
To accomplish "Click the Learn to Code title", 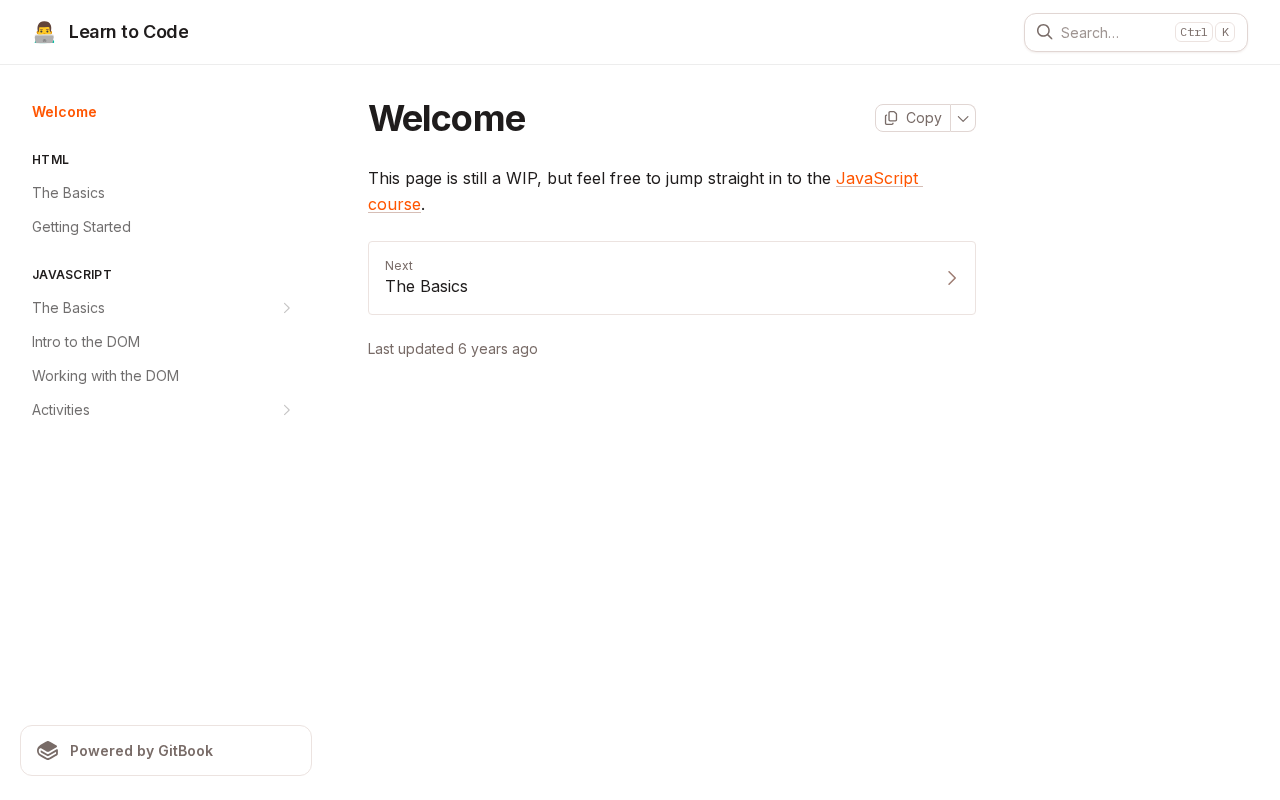I will pos(128,32).
